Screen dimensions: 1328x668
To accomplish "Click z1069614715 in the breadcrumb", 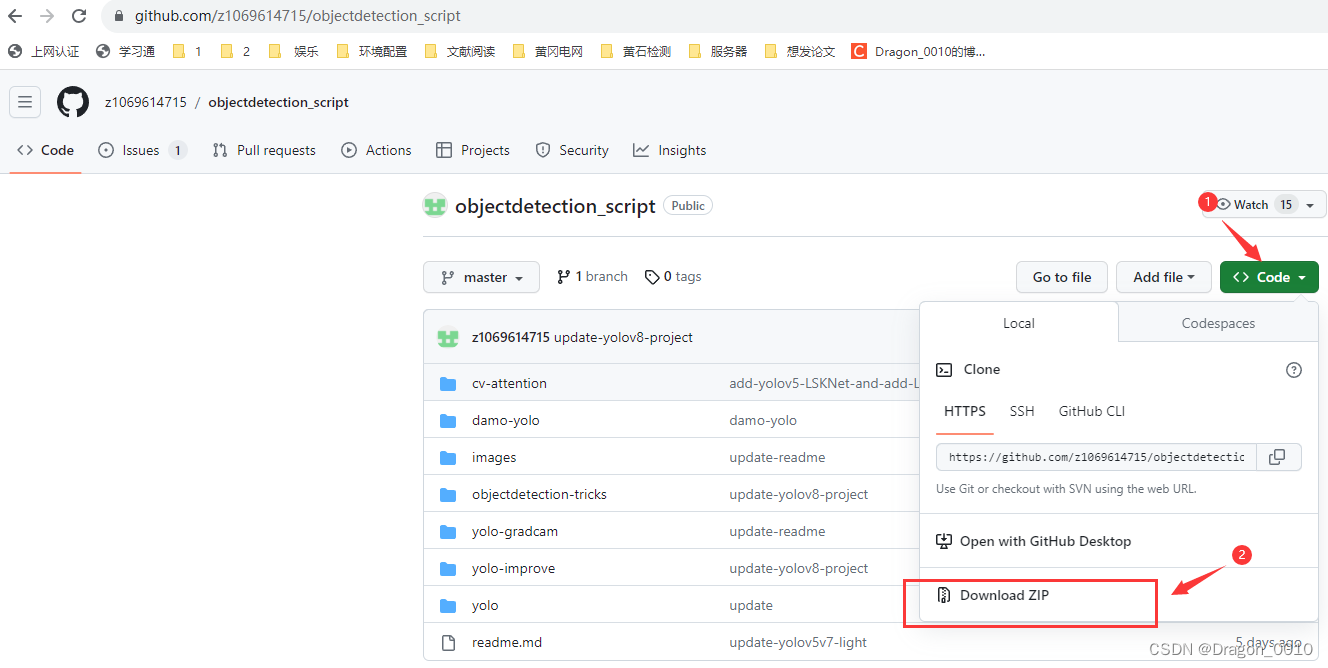I will [145, 102].
